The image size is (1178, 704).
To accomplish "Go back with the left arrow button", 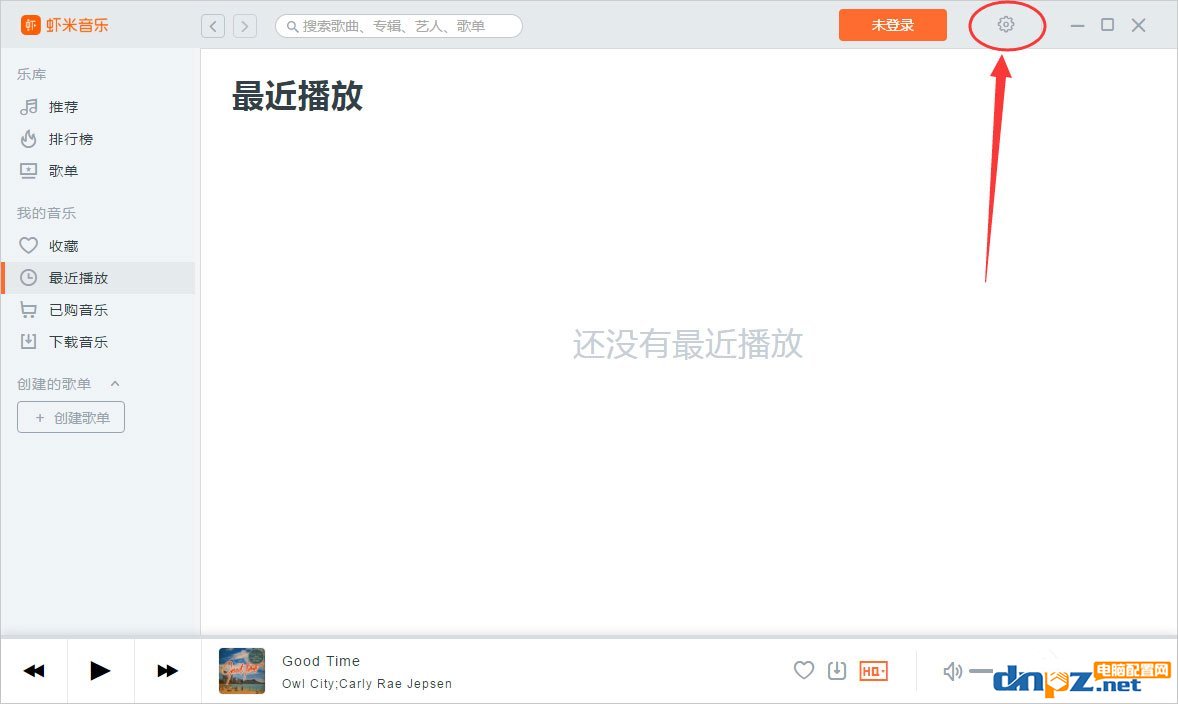I will click(x=213, y=26).
